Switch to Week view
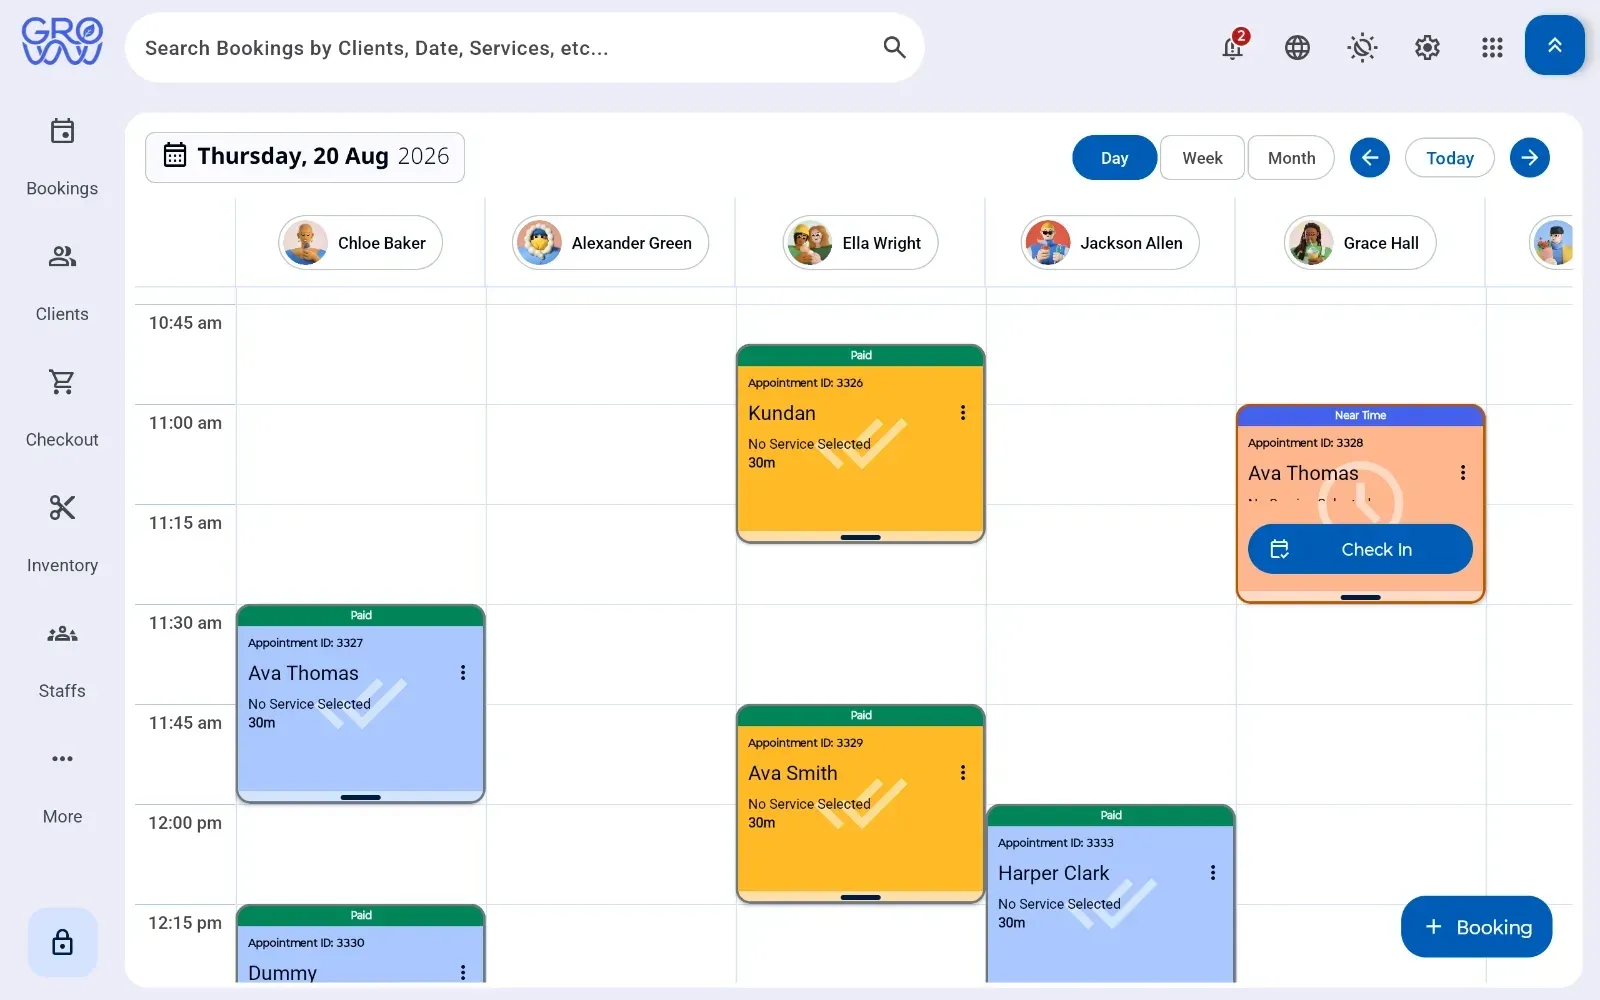The width and height of the screenshot is (1600, 1000). [x=1202, y=158]
